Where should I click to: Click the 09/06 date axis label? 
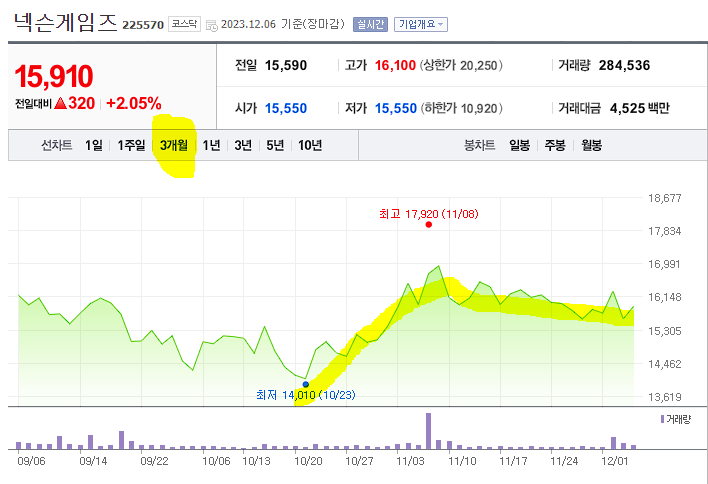click(31, 461)
